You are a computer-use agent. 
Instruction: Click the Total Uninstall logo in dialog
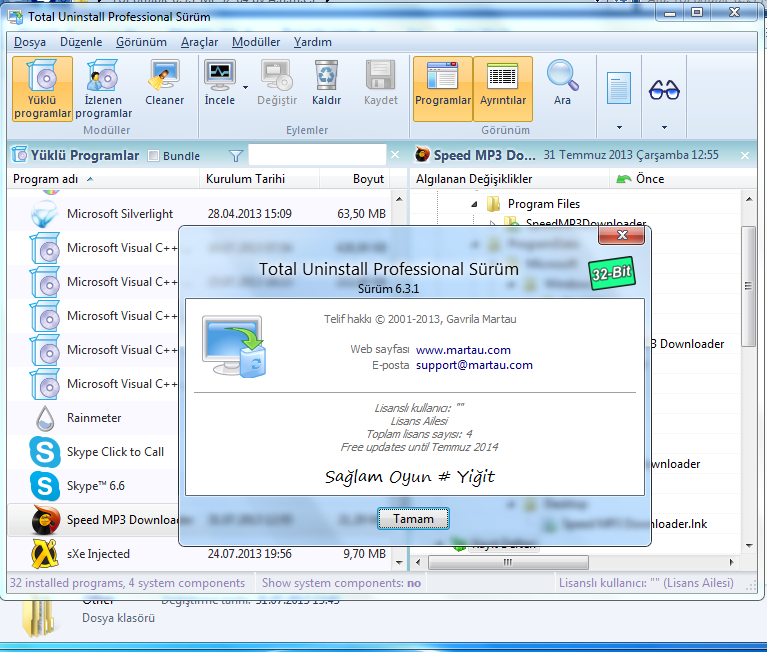coord(234,347)
